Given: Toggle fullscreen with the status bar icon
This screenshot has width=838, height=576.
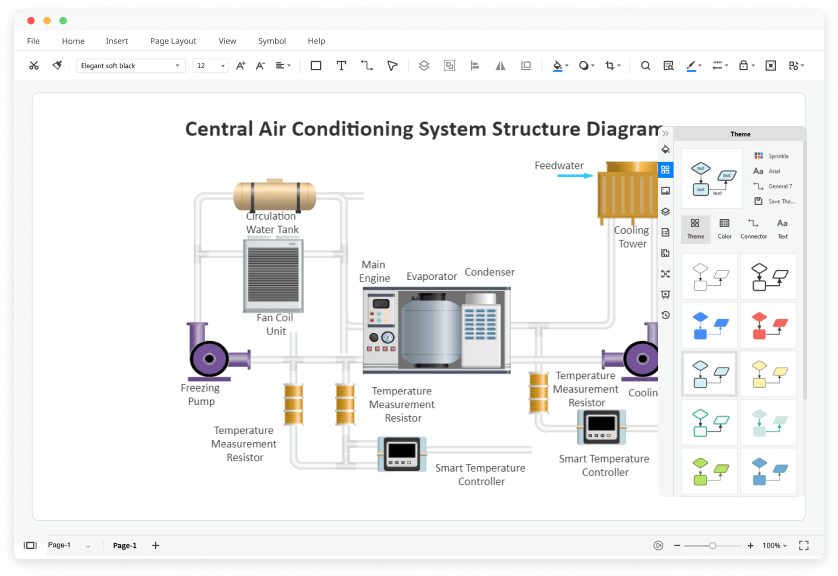Looking at the screenshot, I should click(x=804, y=546).
